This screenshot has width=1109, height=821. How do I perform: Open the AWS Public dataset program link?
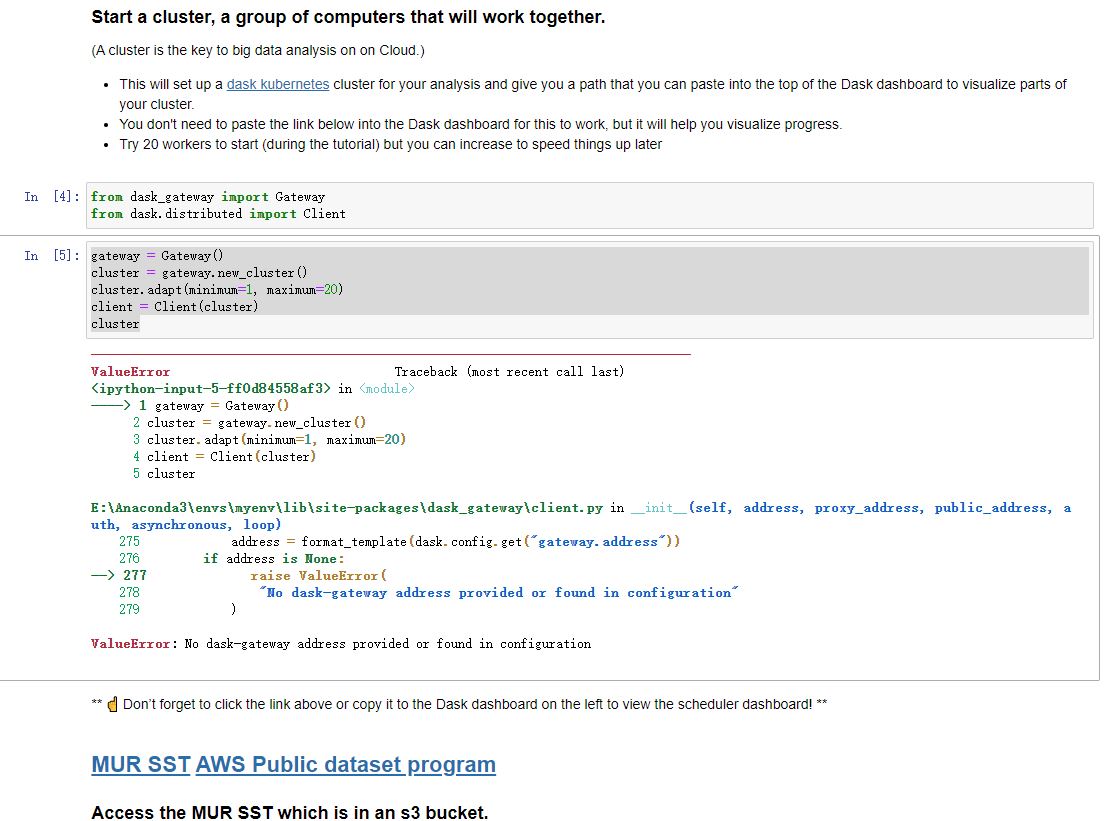click(345, 764)
